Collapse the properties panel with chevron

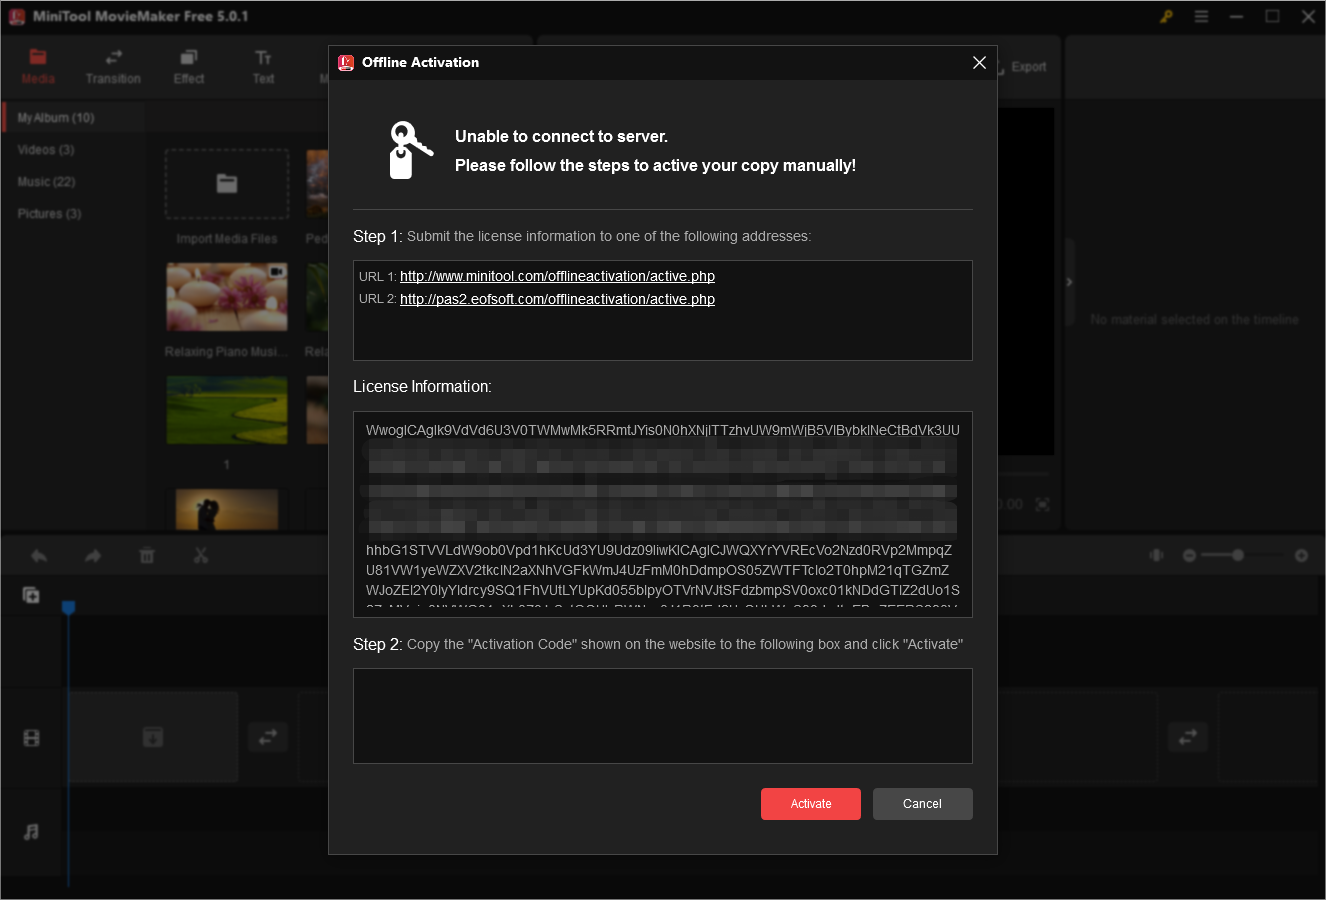[1069, 282]
